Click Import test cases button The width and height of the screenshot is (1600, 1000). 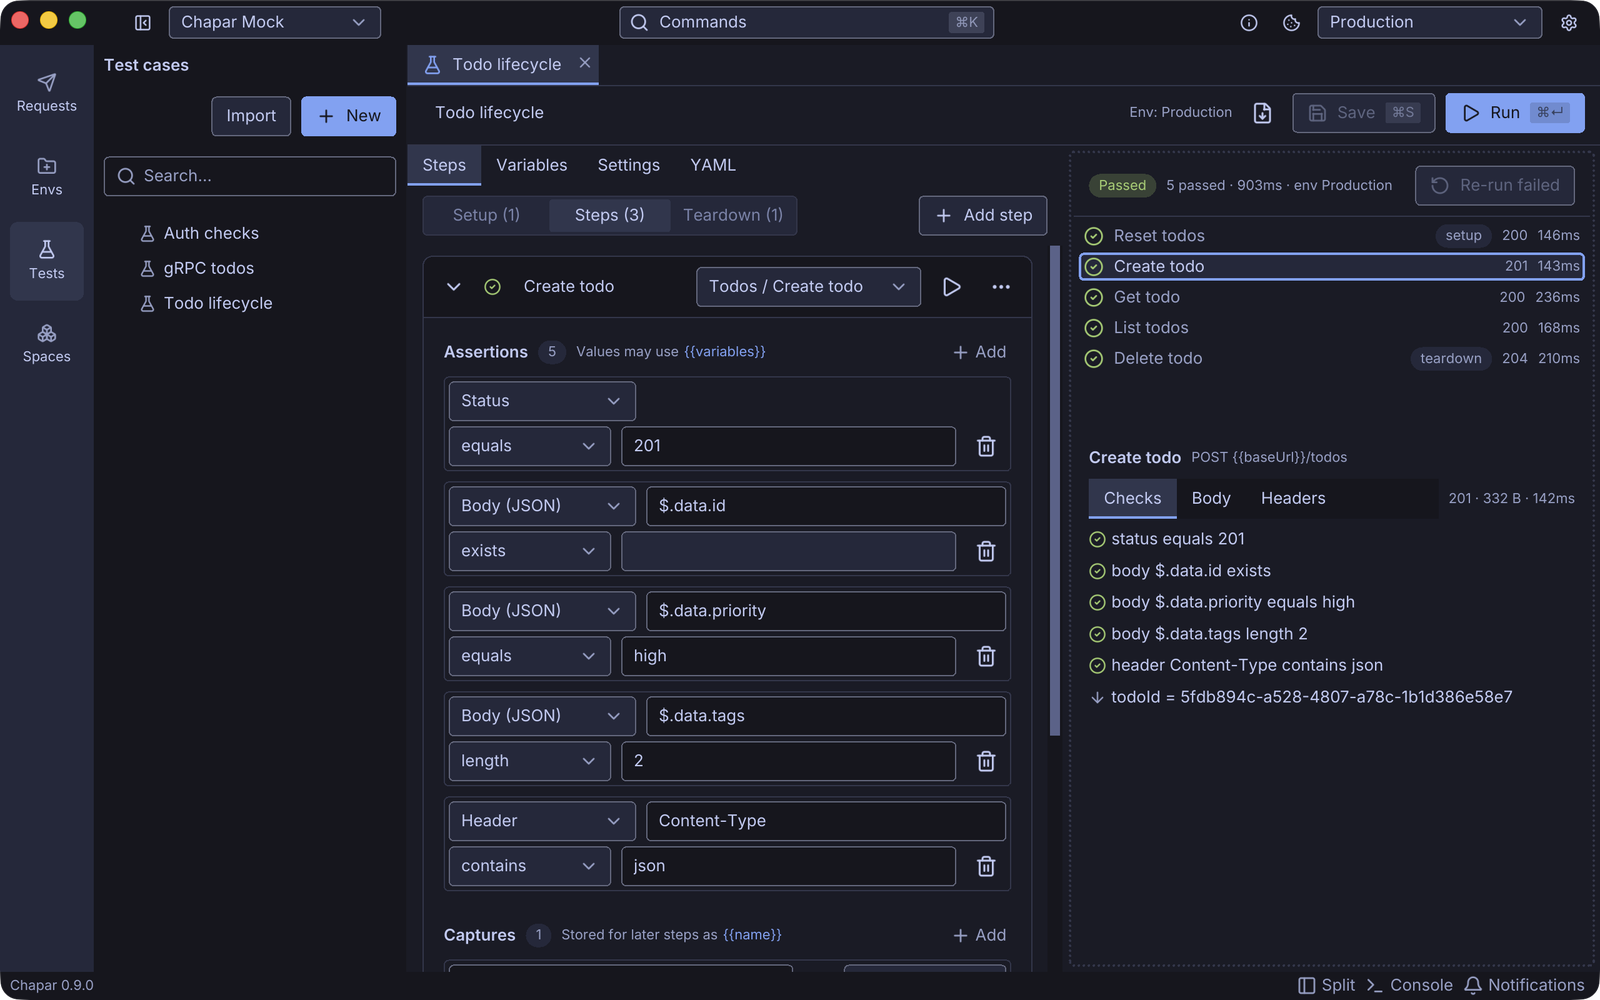[251, 116]
